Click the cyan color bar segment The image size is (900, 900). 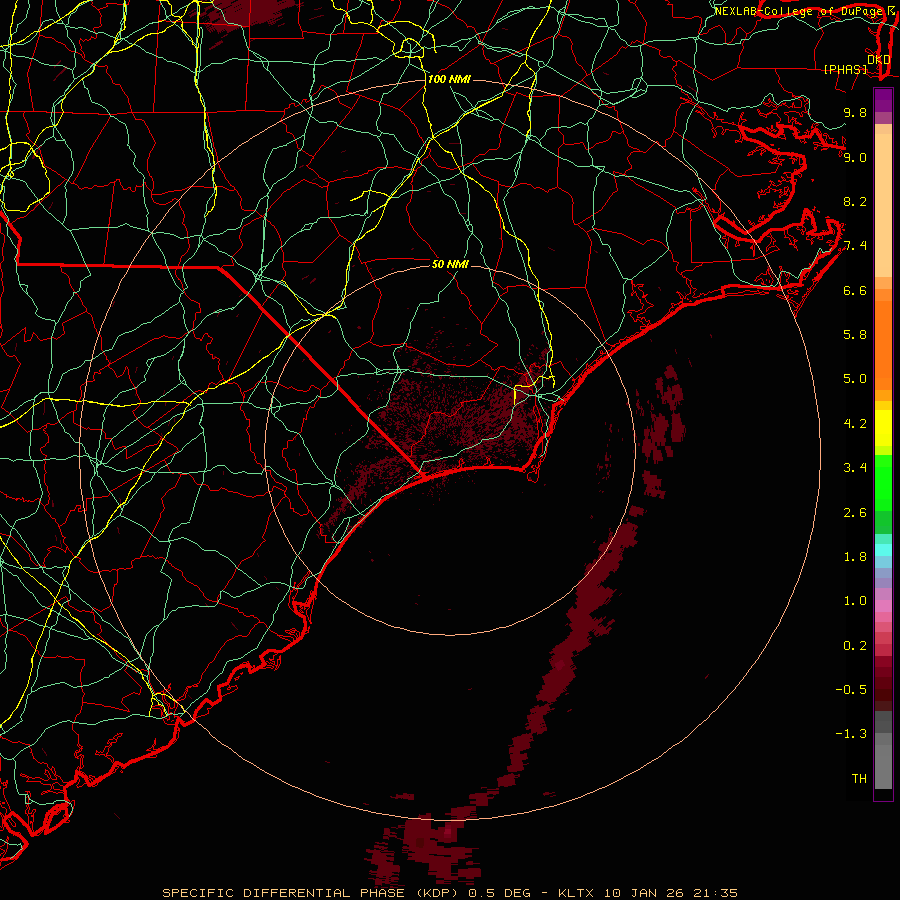coord(883,550)
